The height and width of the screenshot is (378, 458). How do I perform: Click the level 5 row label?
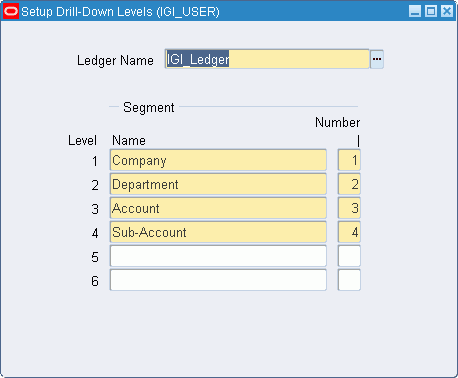pyautogui.click(x=95, y=257)
